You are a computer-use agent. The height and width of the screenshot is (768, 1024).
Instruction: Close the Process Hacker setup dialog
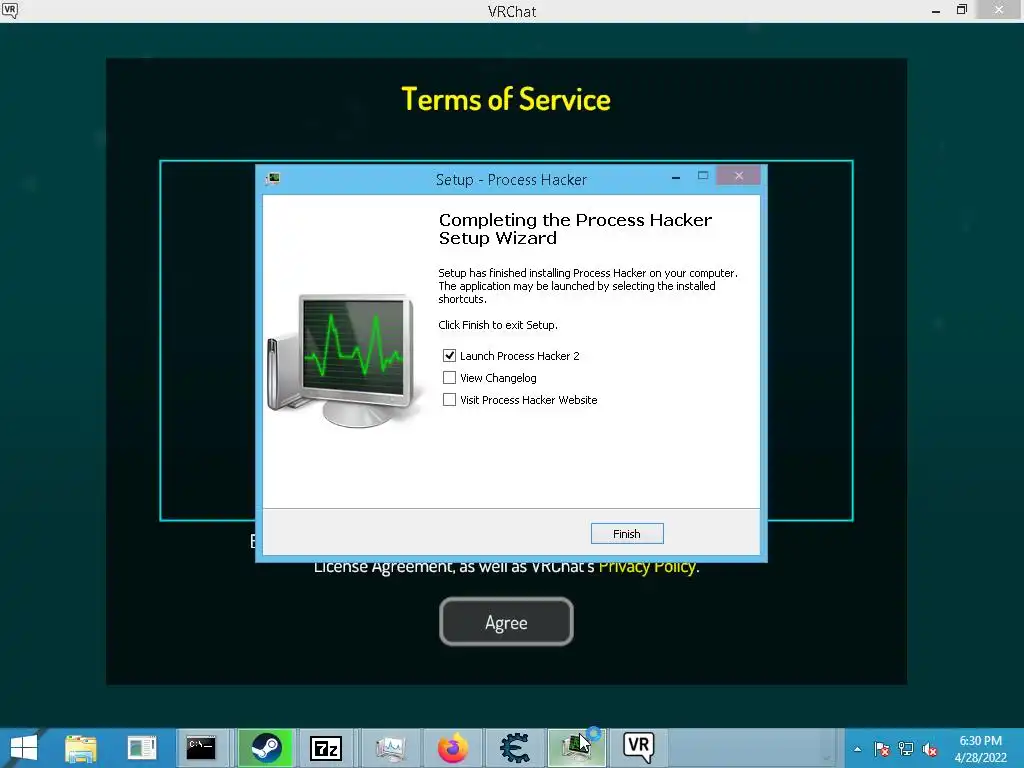pyautogui.click(x=739, y=176)
